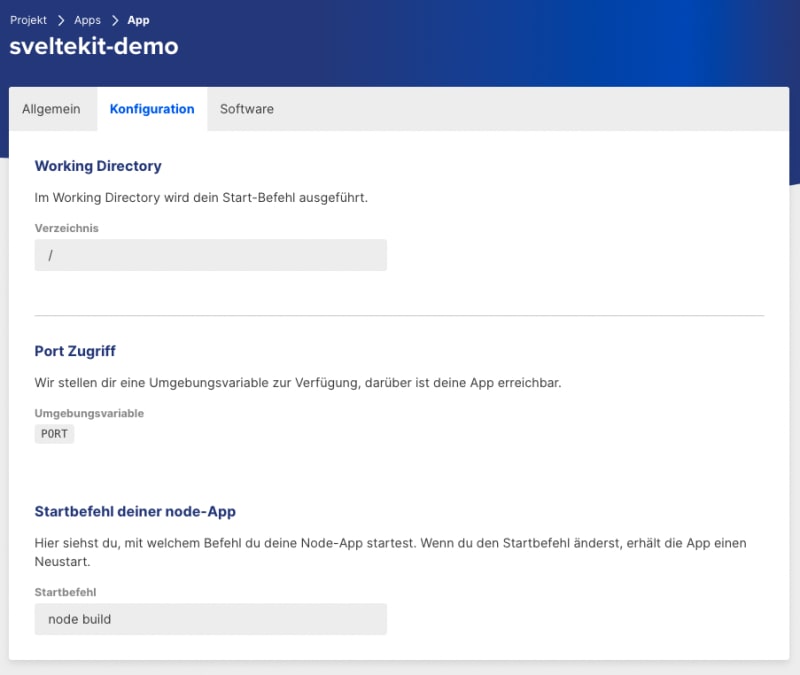Click the chevron between Projekt and Apps
Viewport: 800px width, 675px height.
coord(61,20)
